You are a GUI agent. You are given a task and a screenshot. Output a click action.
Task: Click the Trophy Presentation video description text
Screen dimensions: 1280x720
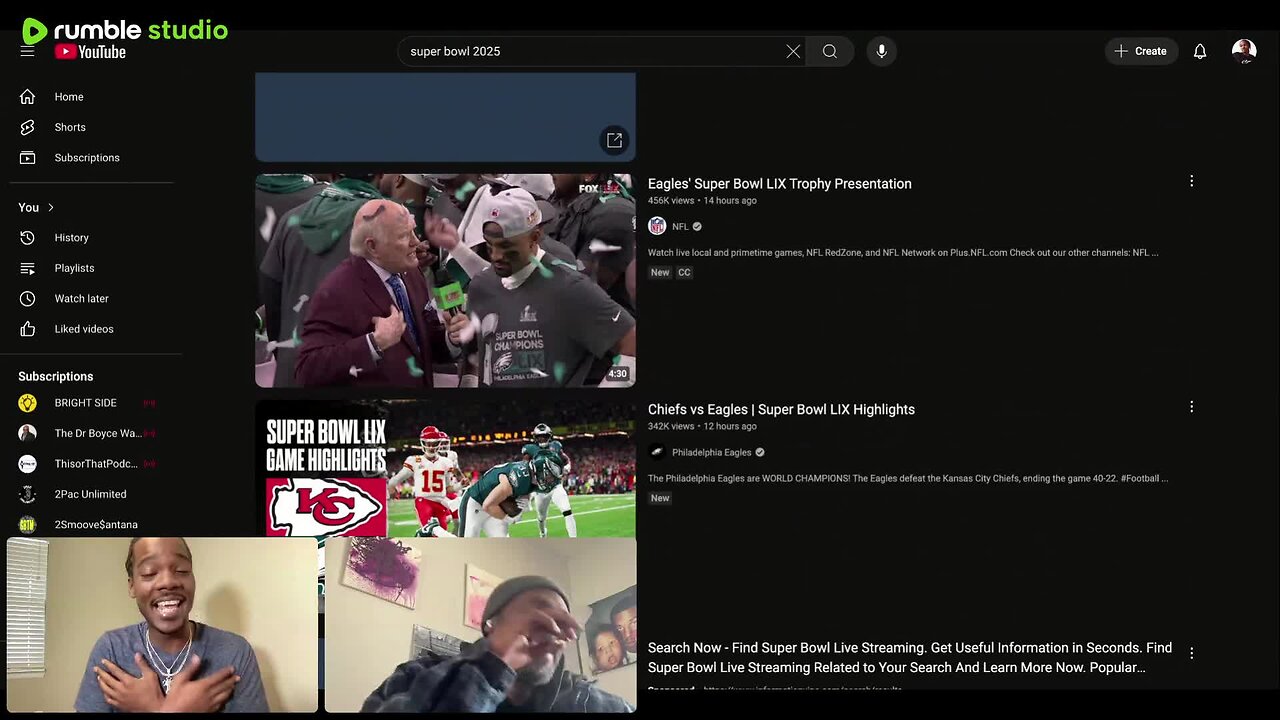click(x=903, y=253)
